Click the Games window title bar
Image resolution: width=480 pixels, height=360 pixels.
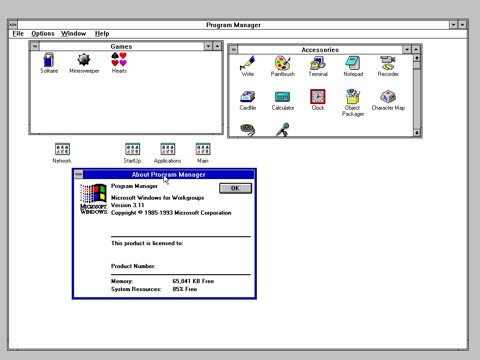[x=121, y=46]
